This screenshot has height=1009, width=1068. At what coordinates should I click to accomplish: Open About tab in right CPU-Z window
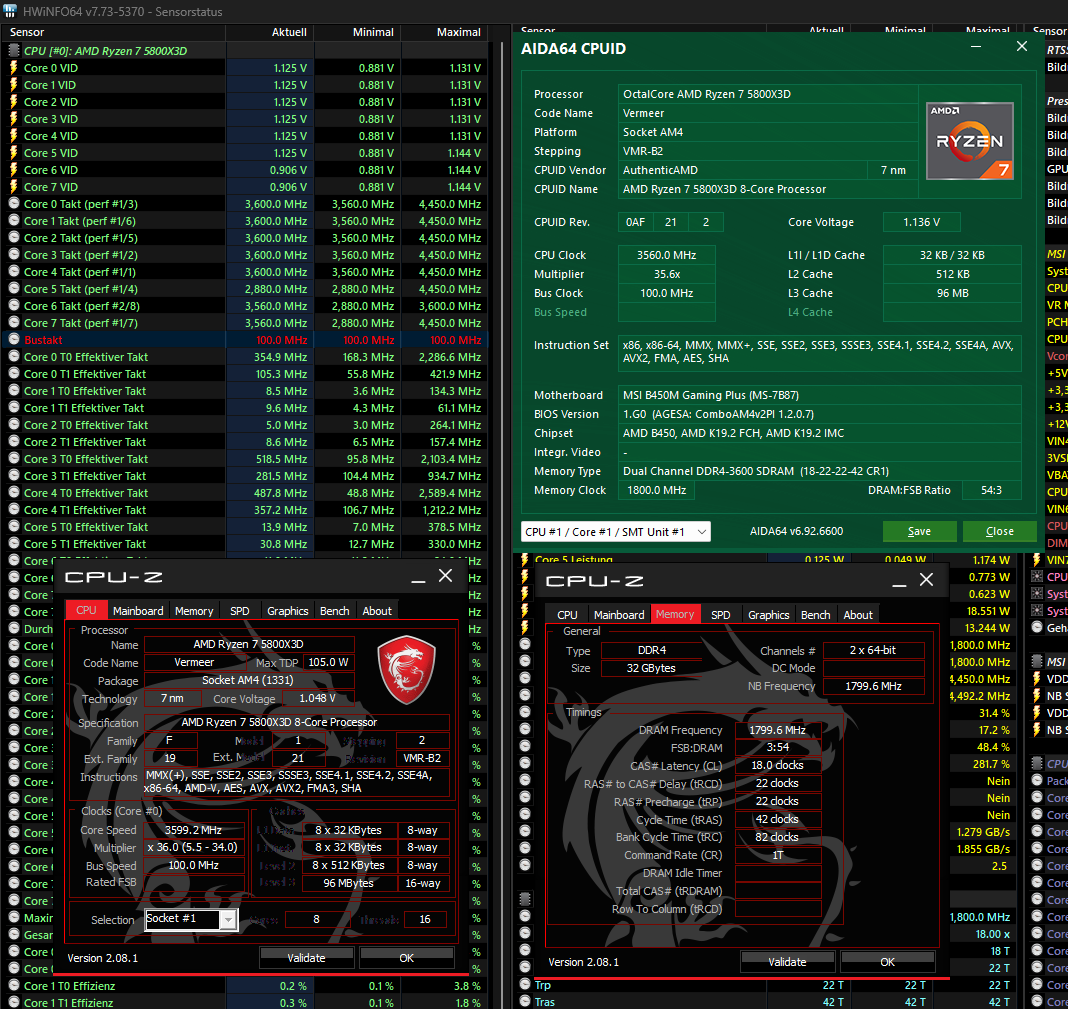858,615
